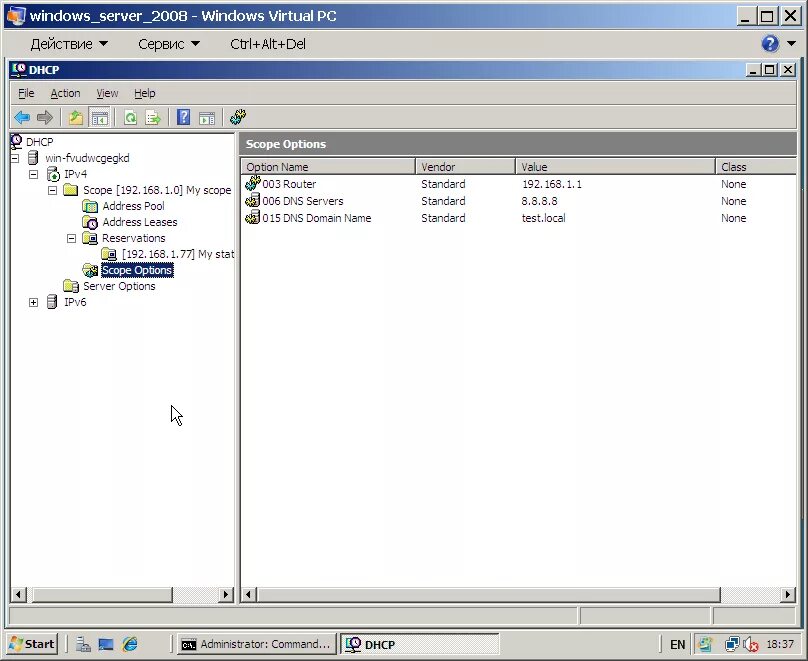Collapse the Reservations tree node
Screen dimensions: 808x661
coord(72,239)
